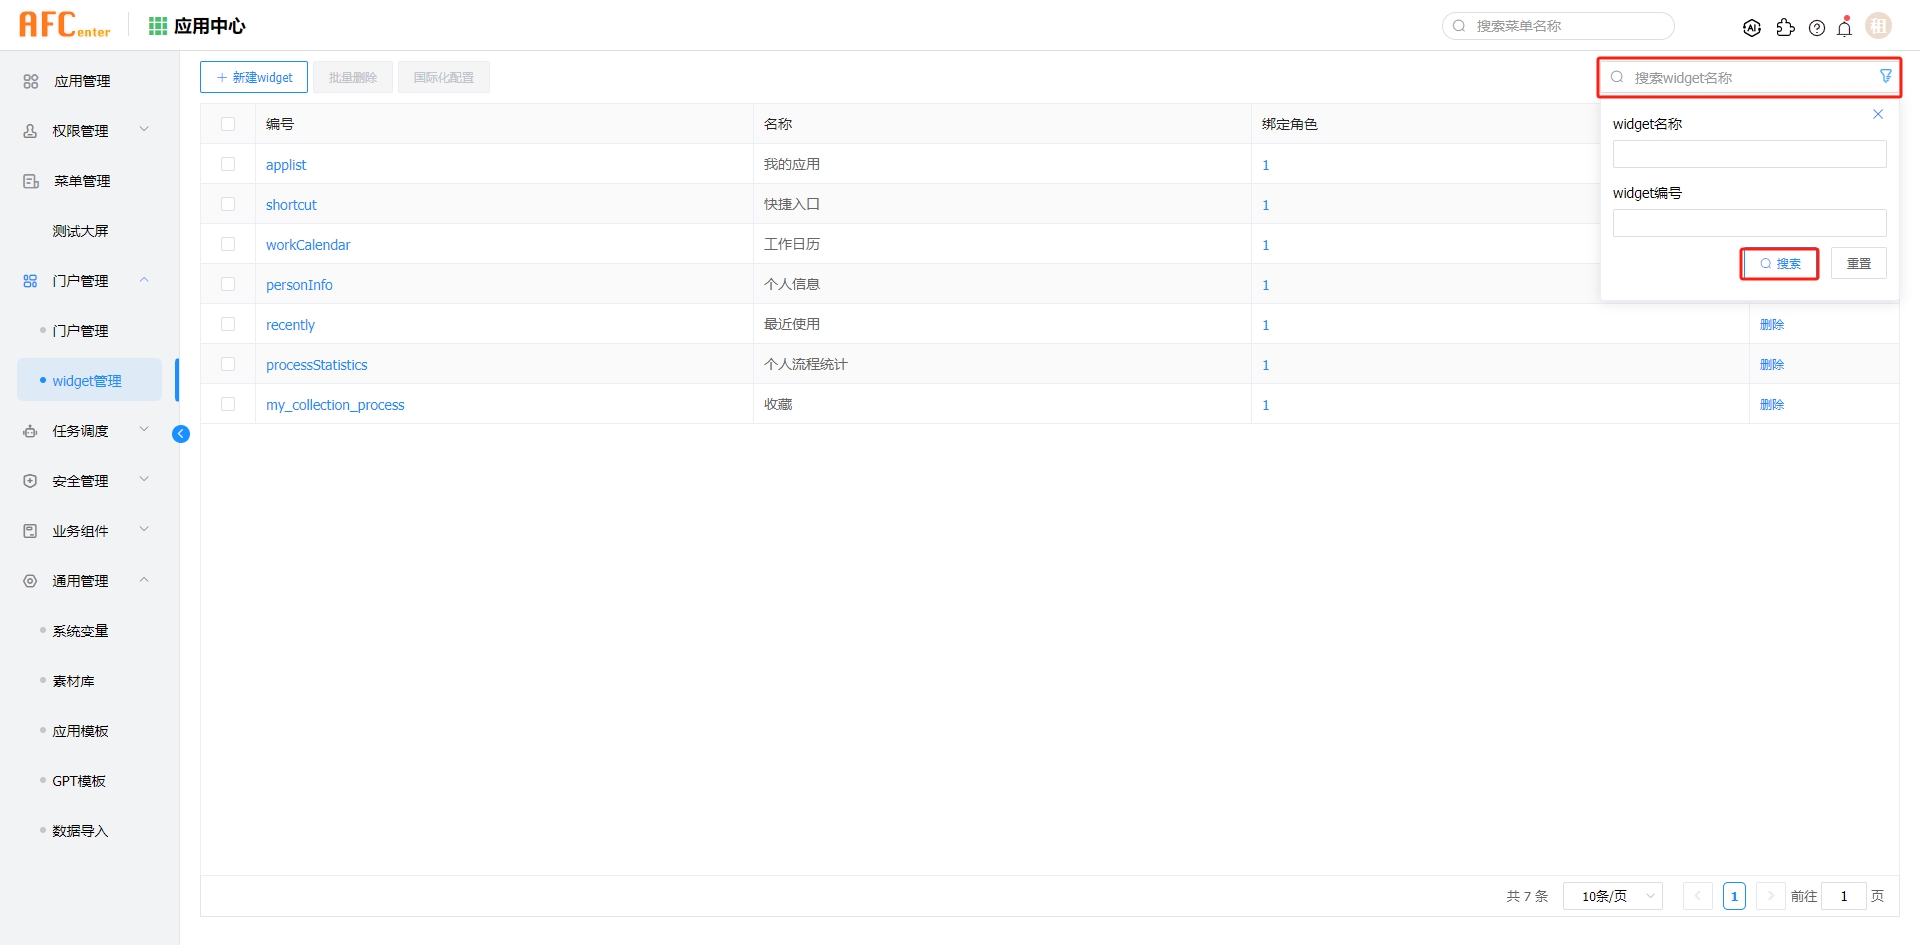Image resolution: width=1920 pixels, height=945 pixels.
Task: Select the checkbox for recently row
Action: click(x=228, y=323)
